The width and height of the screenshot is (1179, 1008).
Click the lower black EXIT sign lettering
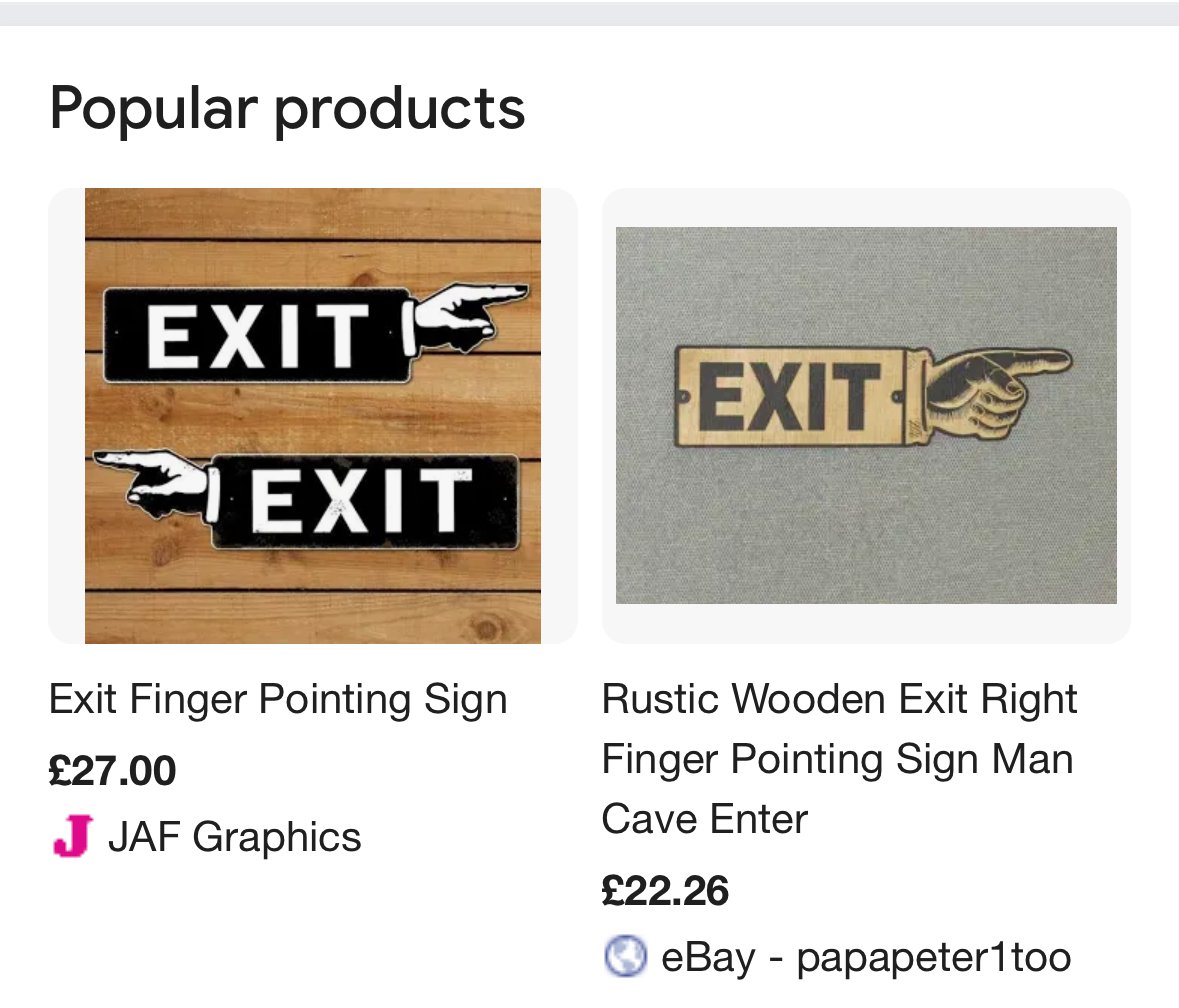click(x=361, y=499)
